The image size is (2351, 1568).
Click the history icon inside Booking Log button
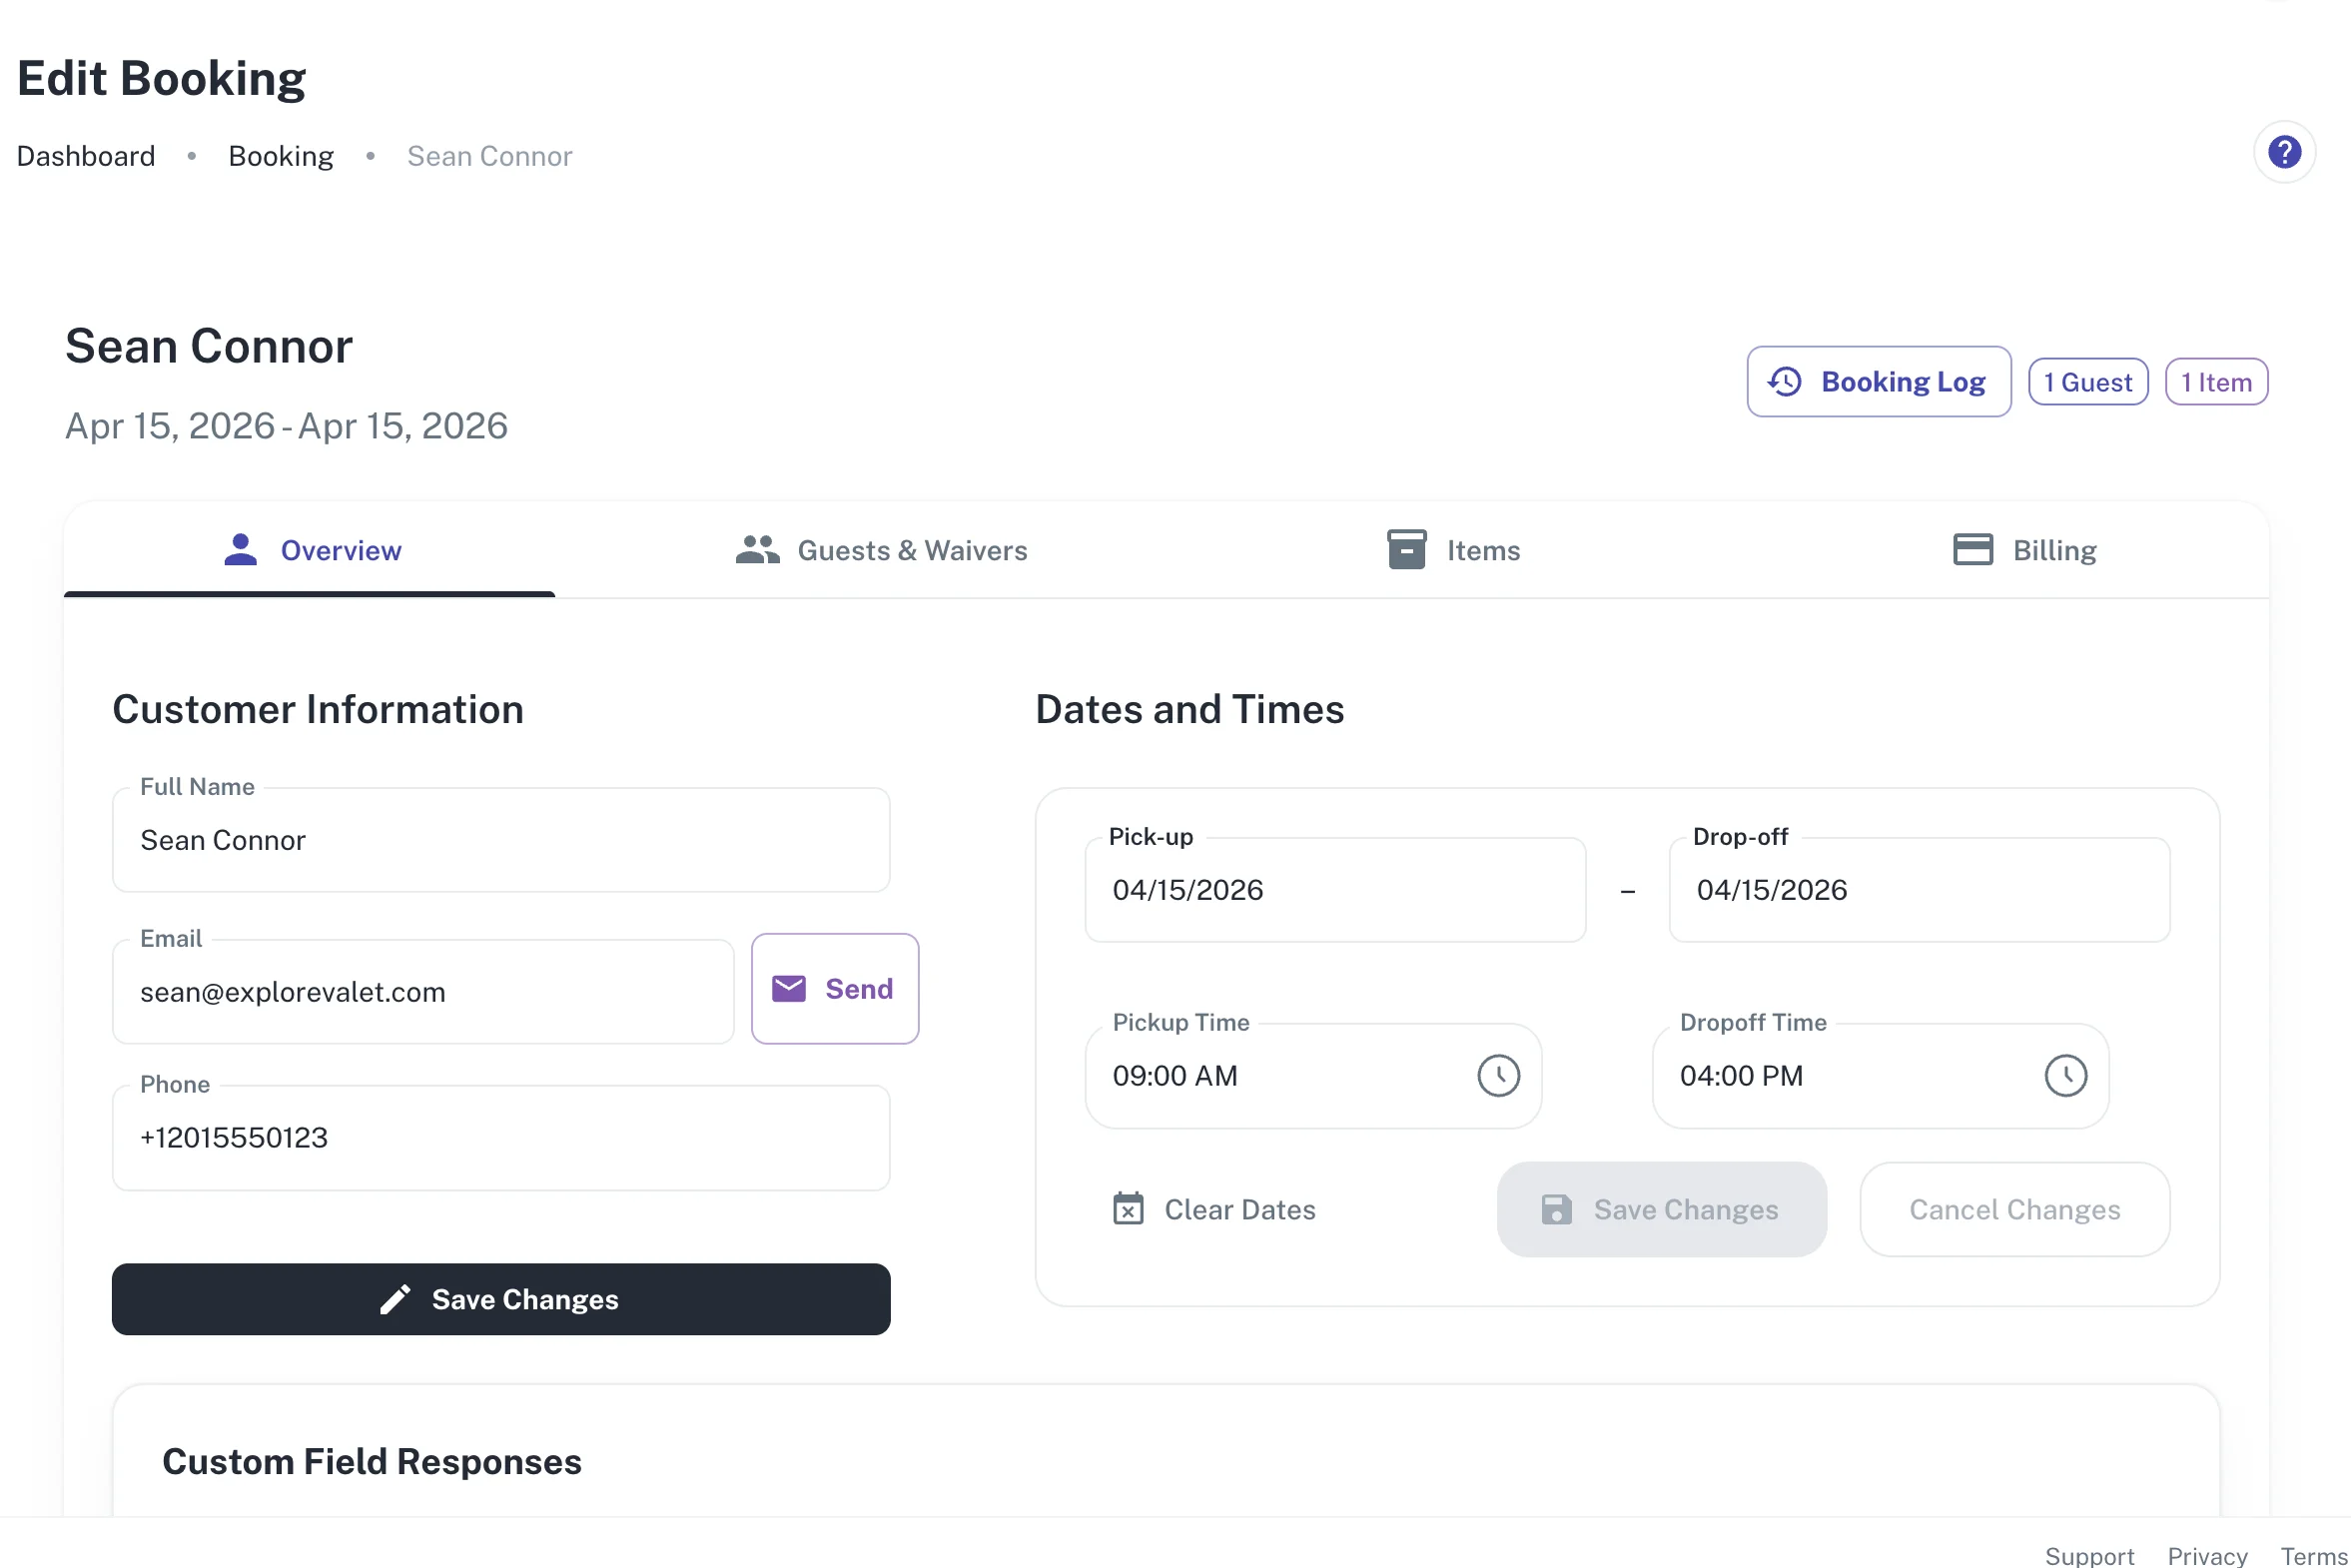coord(1783,381)
